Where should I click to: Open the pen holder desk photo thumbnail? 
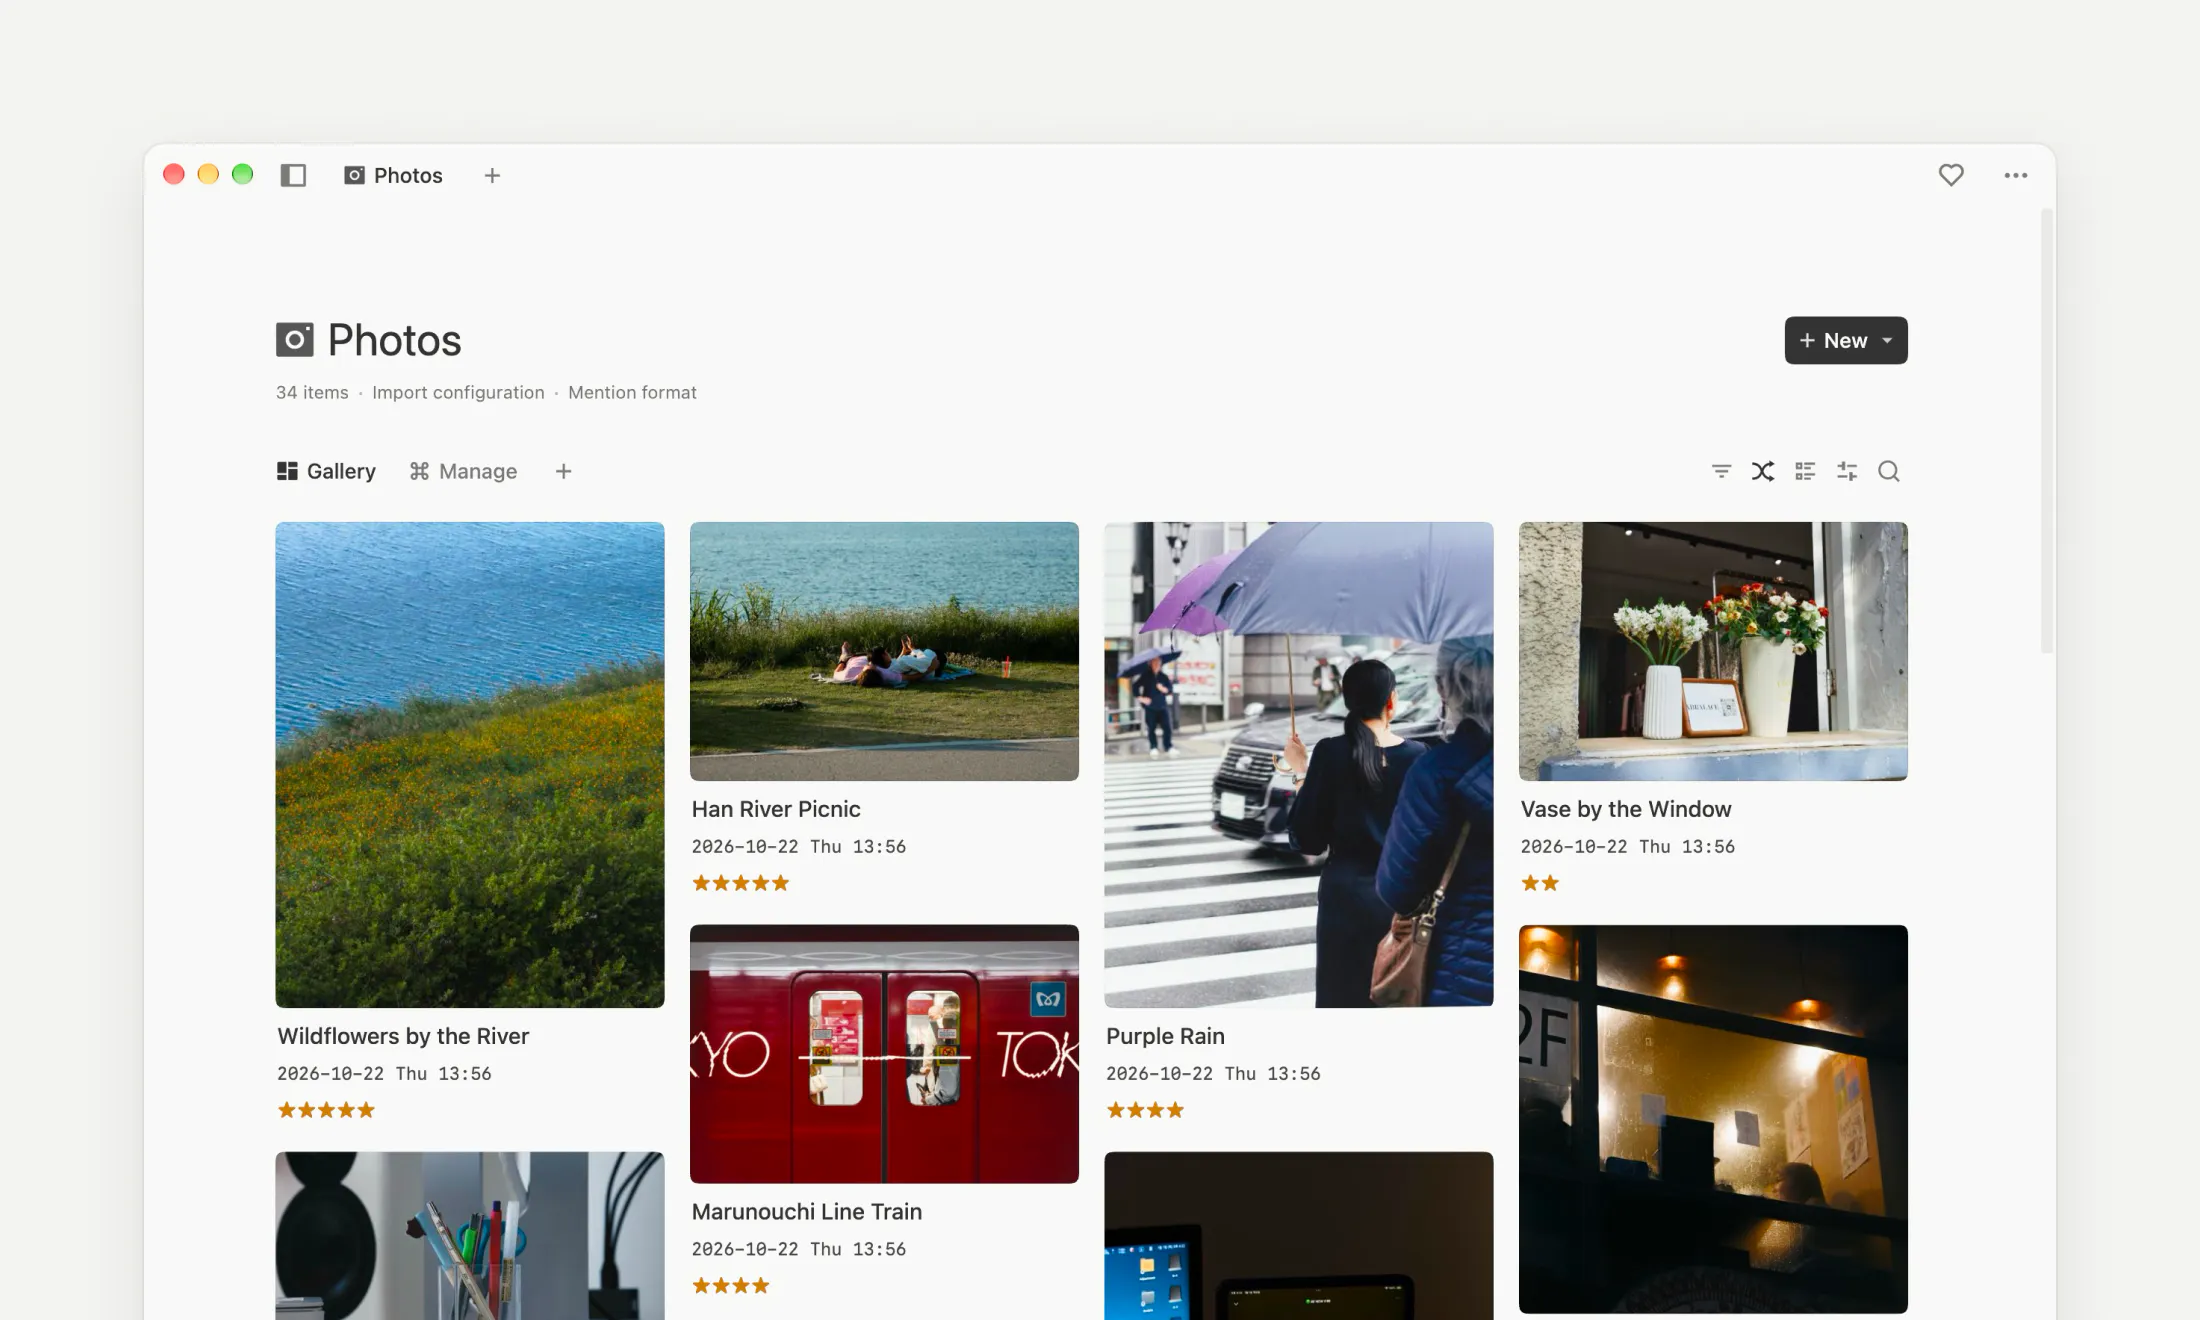coord(470,1236)
